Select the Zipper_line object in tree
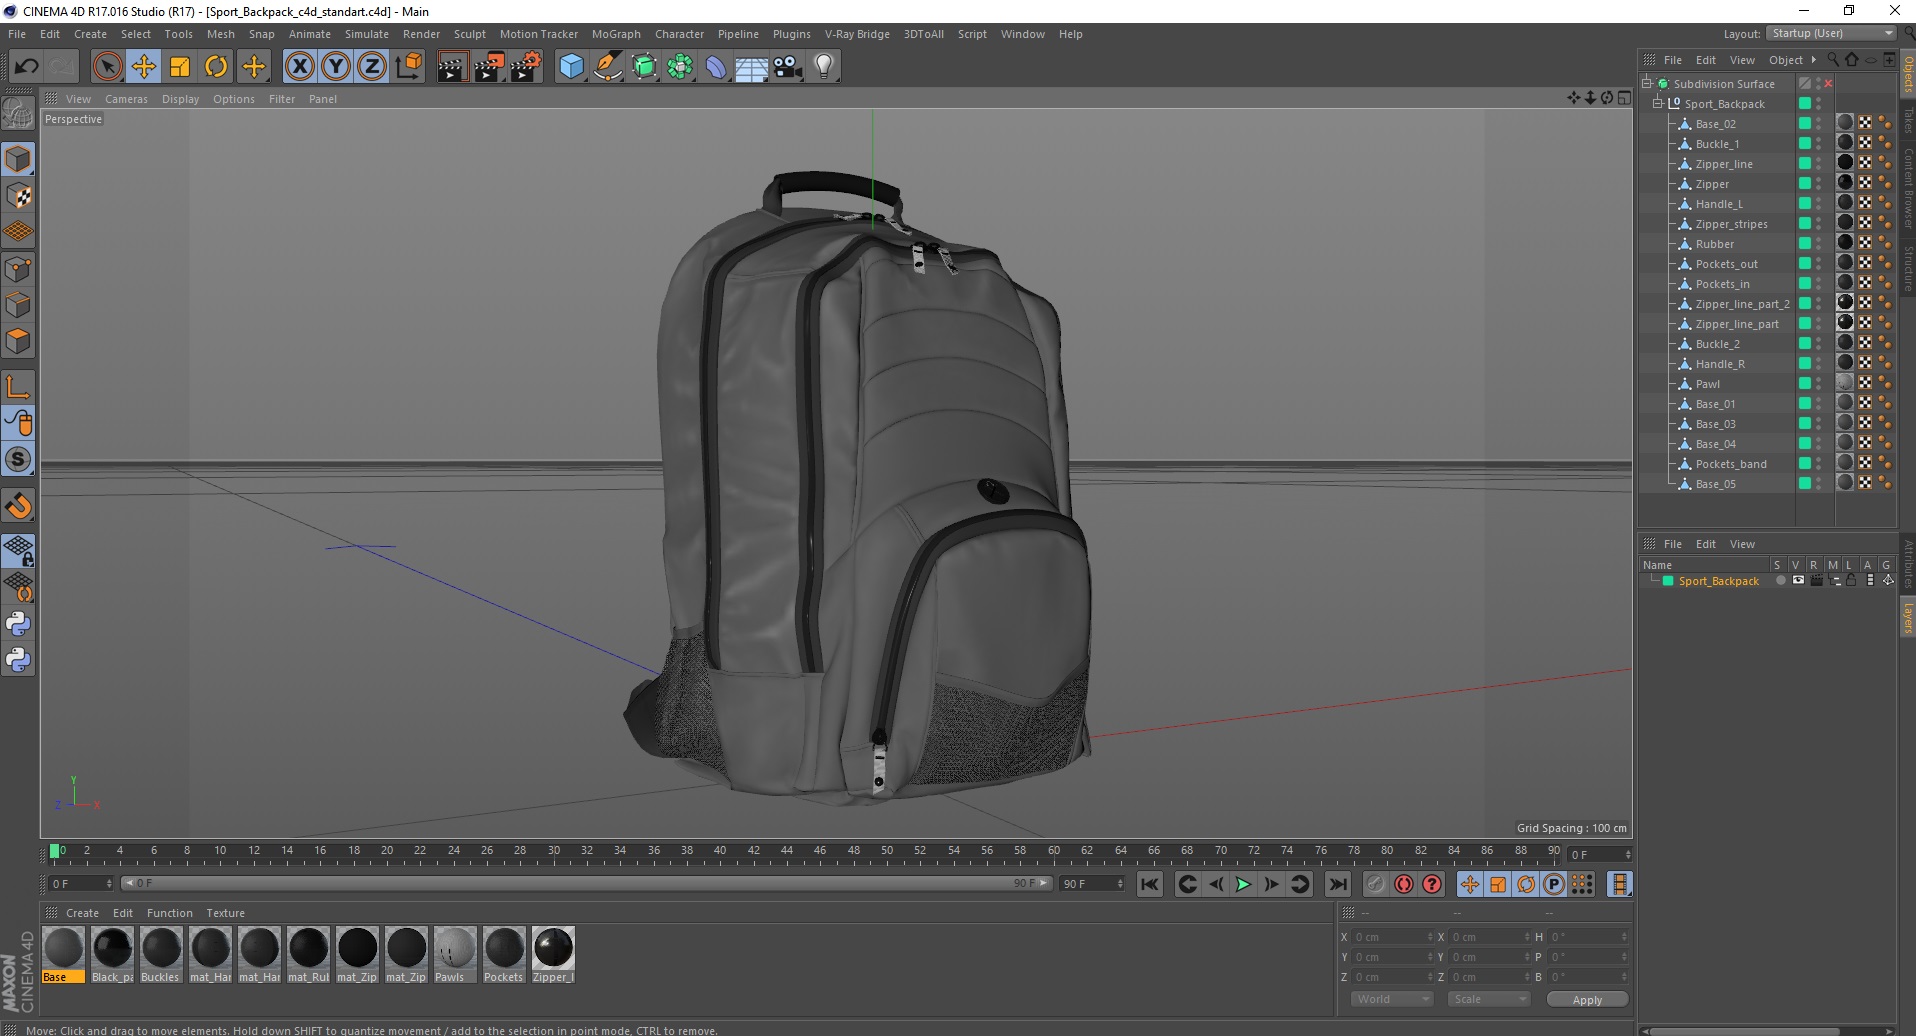Image resolution: width=1916 pixels, height=1036 pixels. pos(1724,164)
